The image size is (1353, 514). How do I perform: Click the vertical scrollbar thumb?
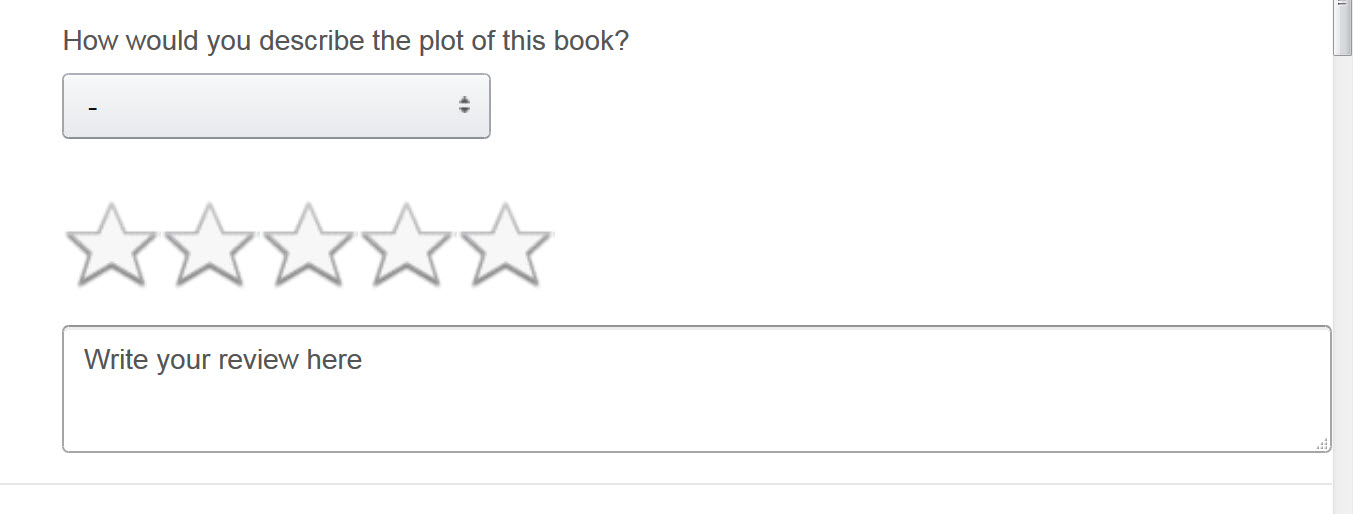1342,30
